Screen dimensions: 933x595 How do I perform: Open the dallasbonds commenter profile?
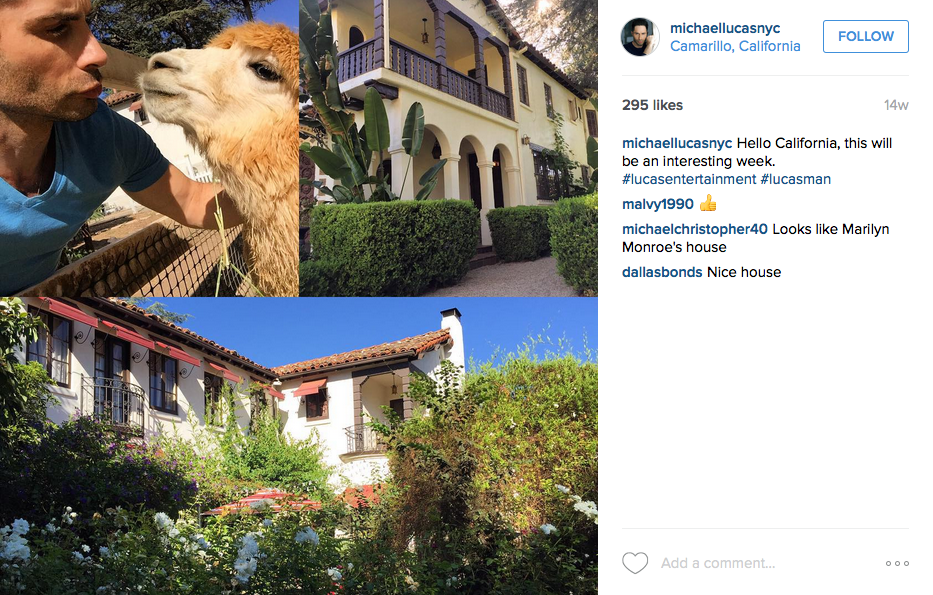point(662,272)
